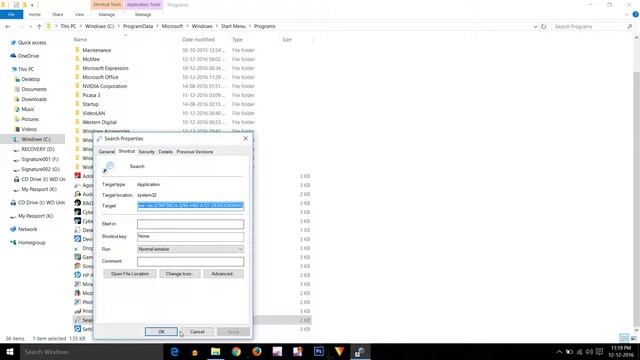Click the Open File Location button

[x=130, y=274]
